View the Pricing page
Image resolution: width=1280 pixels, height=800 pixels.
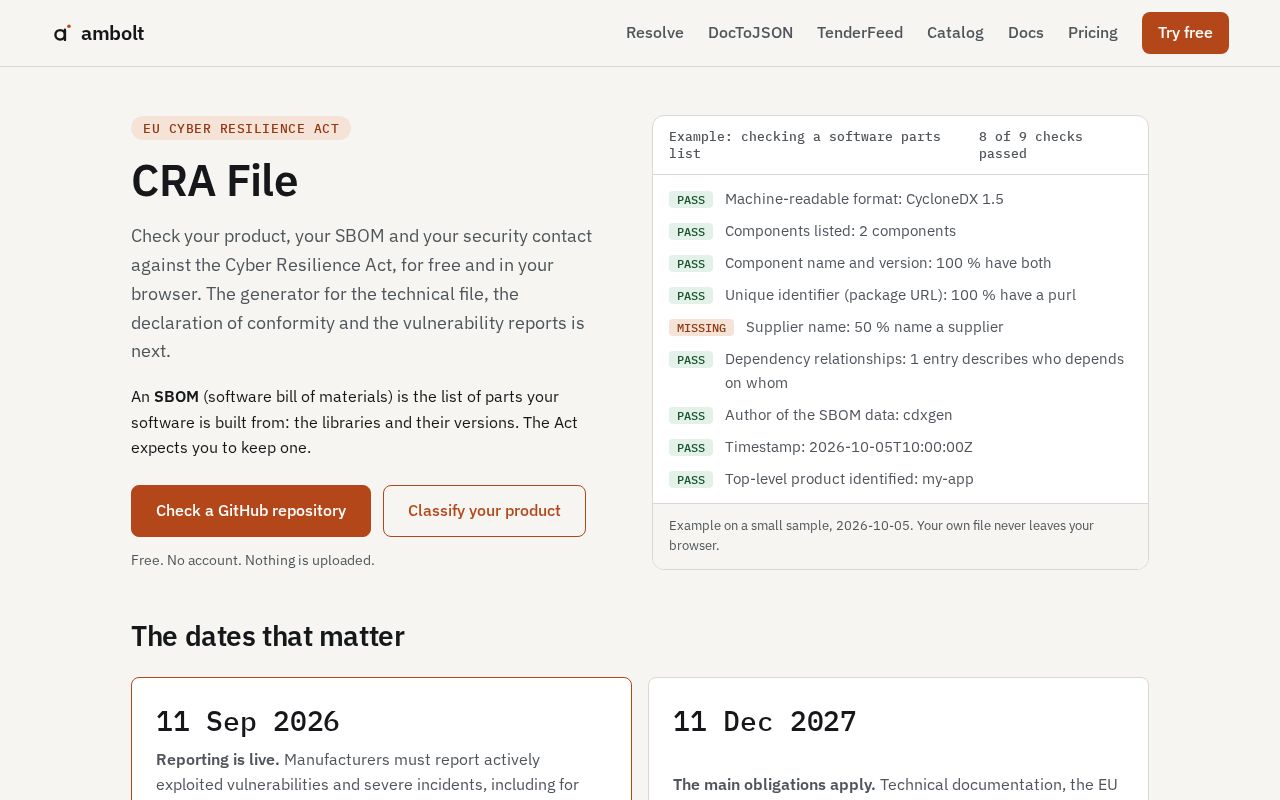click(1093, 33)
